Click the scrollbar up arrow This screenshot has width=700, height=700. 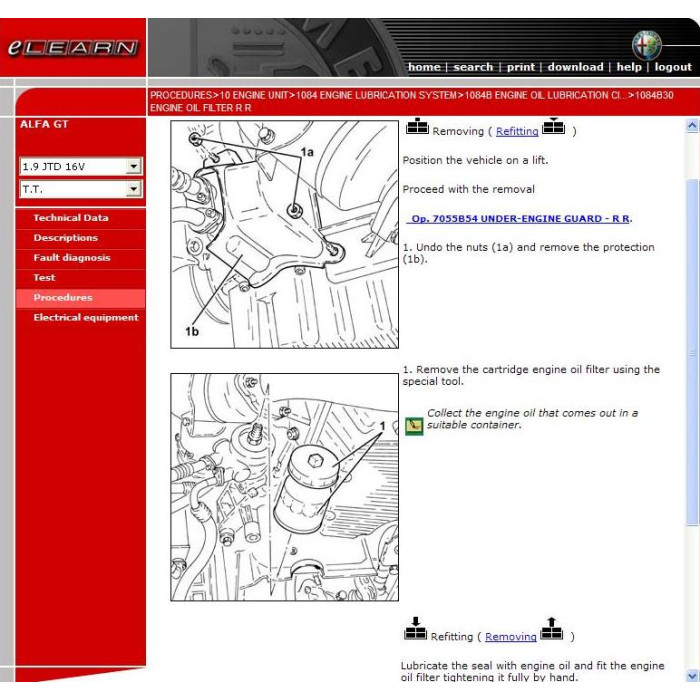click(x=692, y=126)
